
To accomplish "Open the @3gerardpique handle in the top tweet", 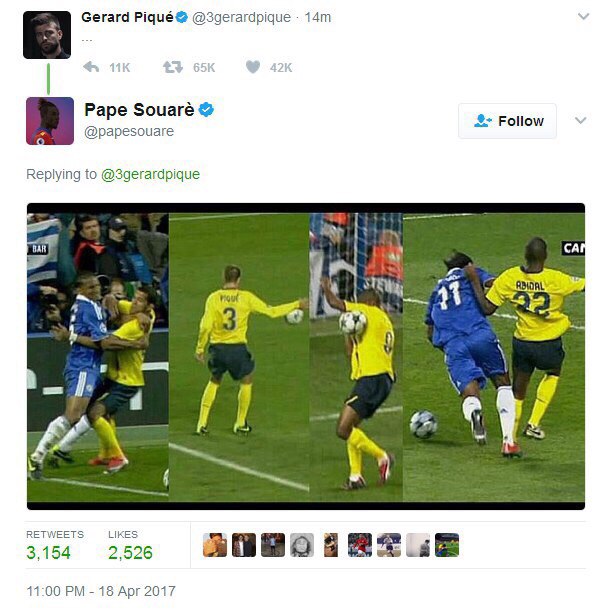I will pyautogui.click(x=241, y=17).
